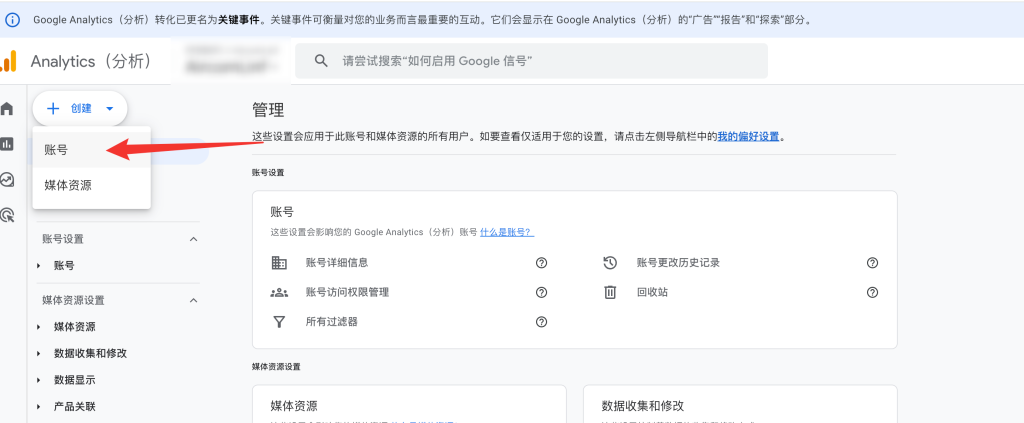Open the Reports bar chart icon
Image resolution: width=1024 pixels, height=423 pixels.
click(7, 144)
